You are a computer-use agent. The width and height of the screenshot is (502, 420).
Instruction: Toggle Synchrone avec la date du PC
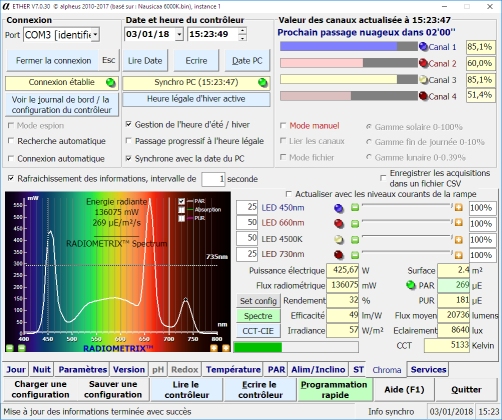click(x=128, y=158)
